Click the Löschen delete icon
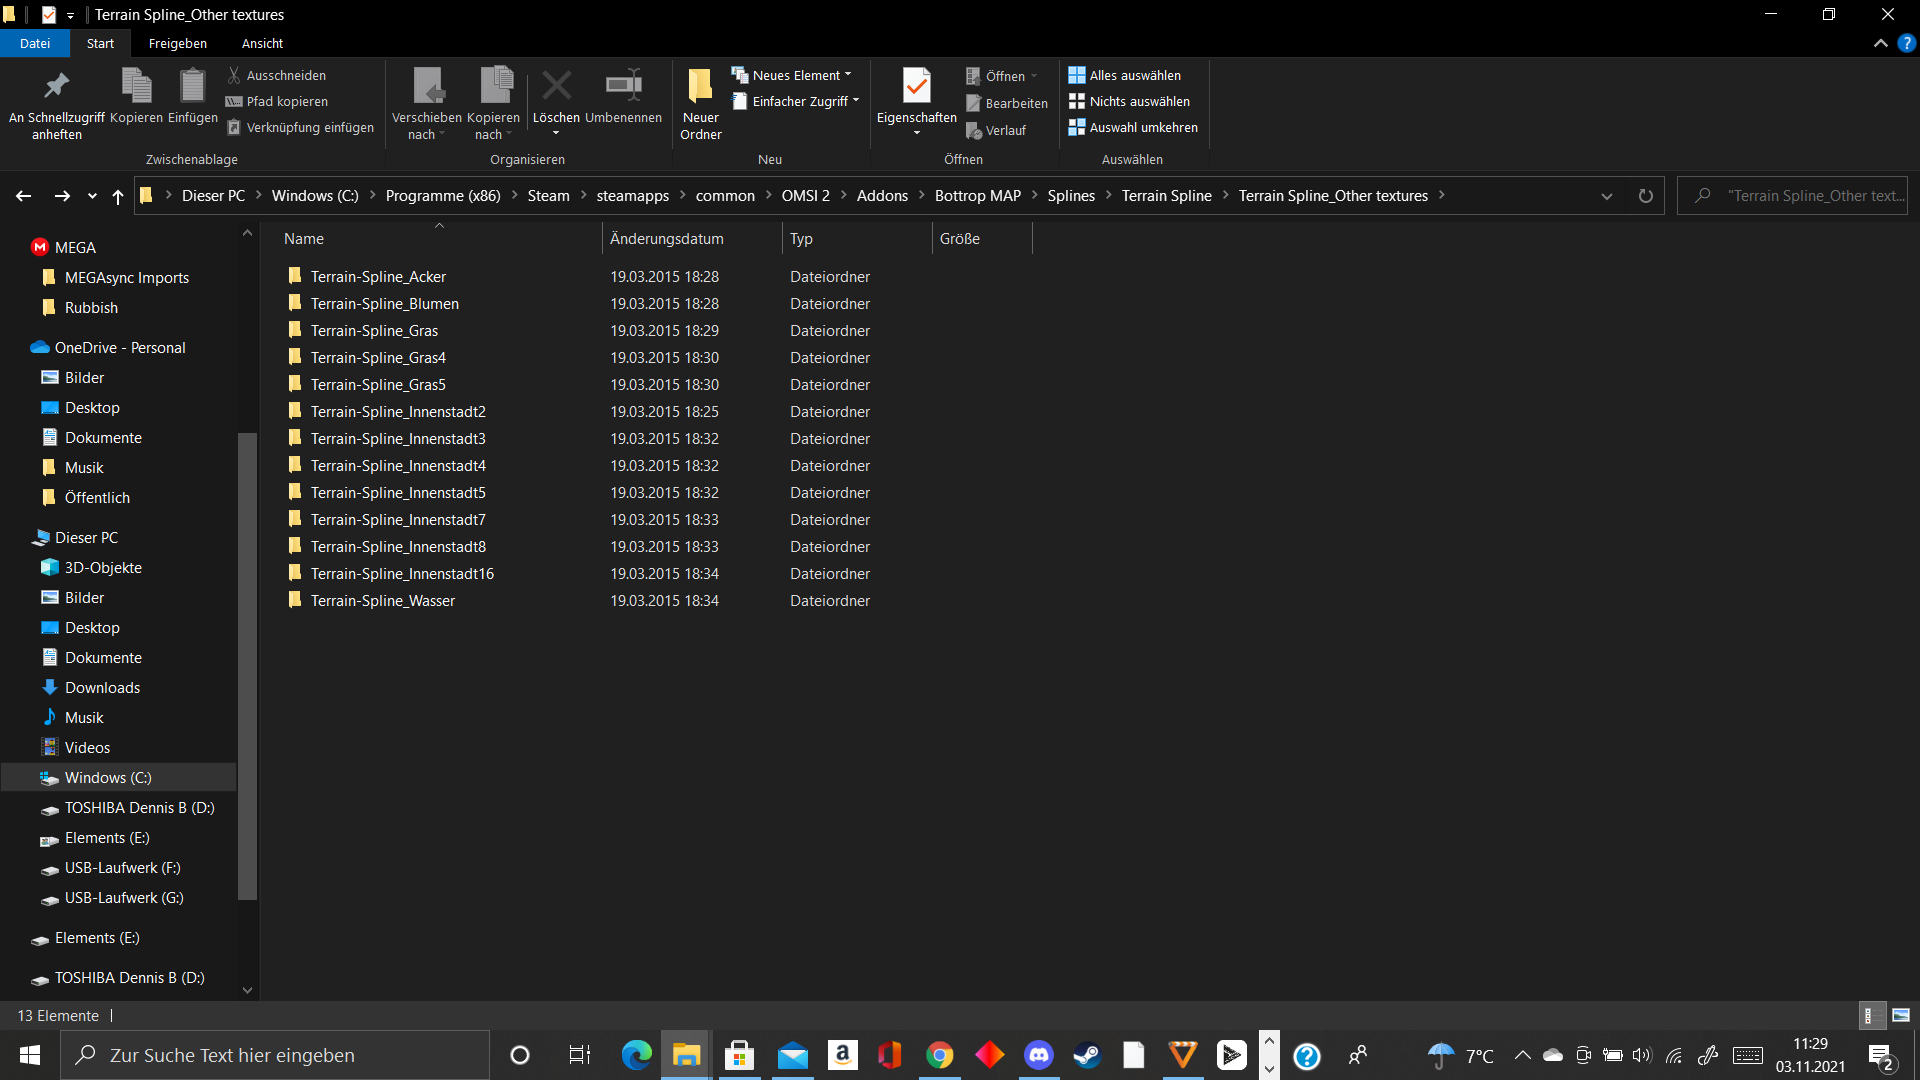Viewport: 1920px width, 1080px height. coord(556,87)
